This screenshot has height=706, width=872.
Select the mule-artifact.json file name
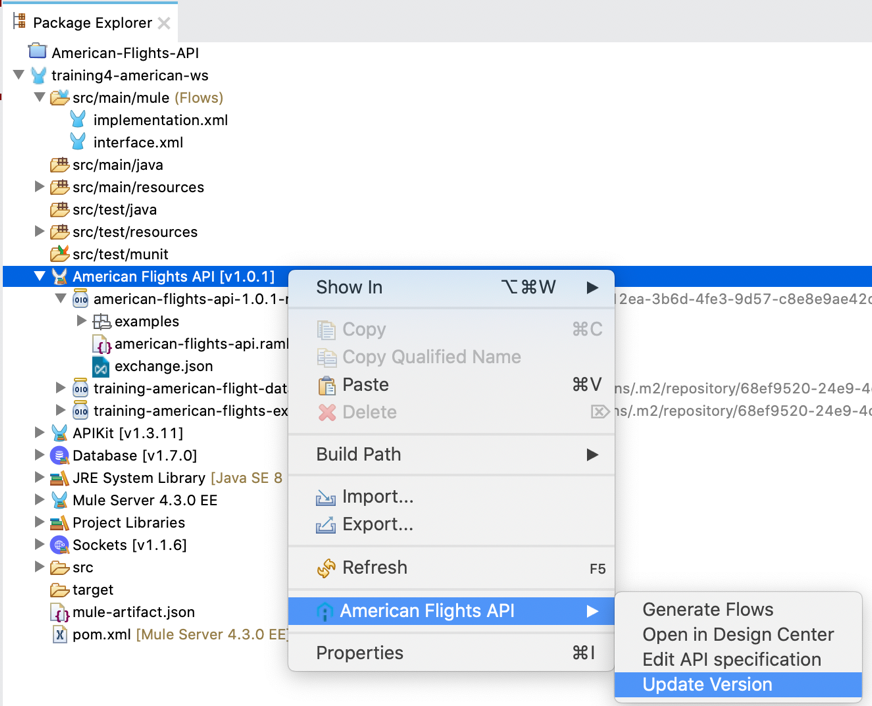134,612
